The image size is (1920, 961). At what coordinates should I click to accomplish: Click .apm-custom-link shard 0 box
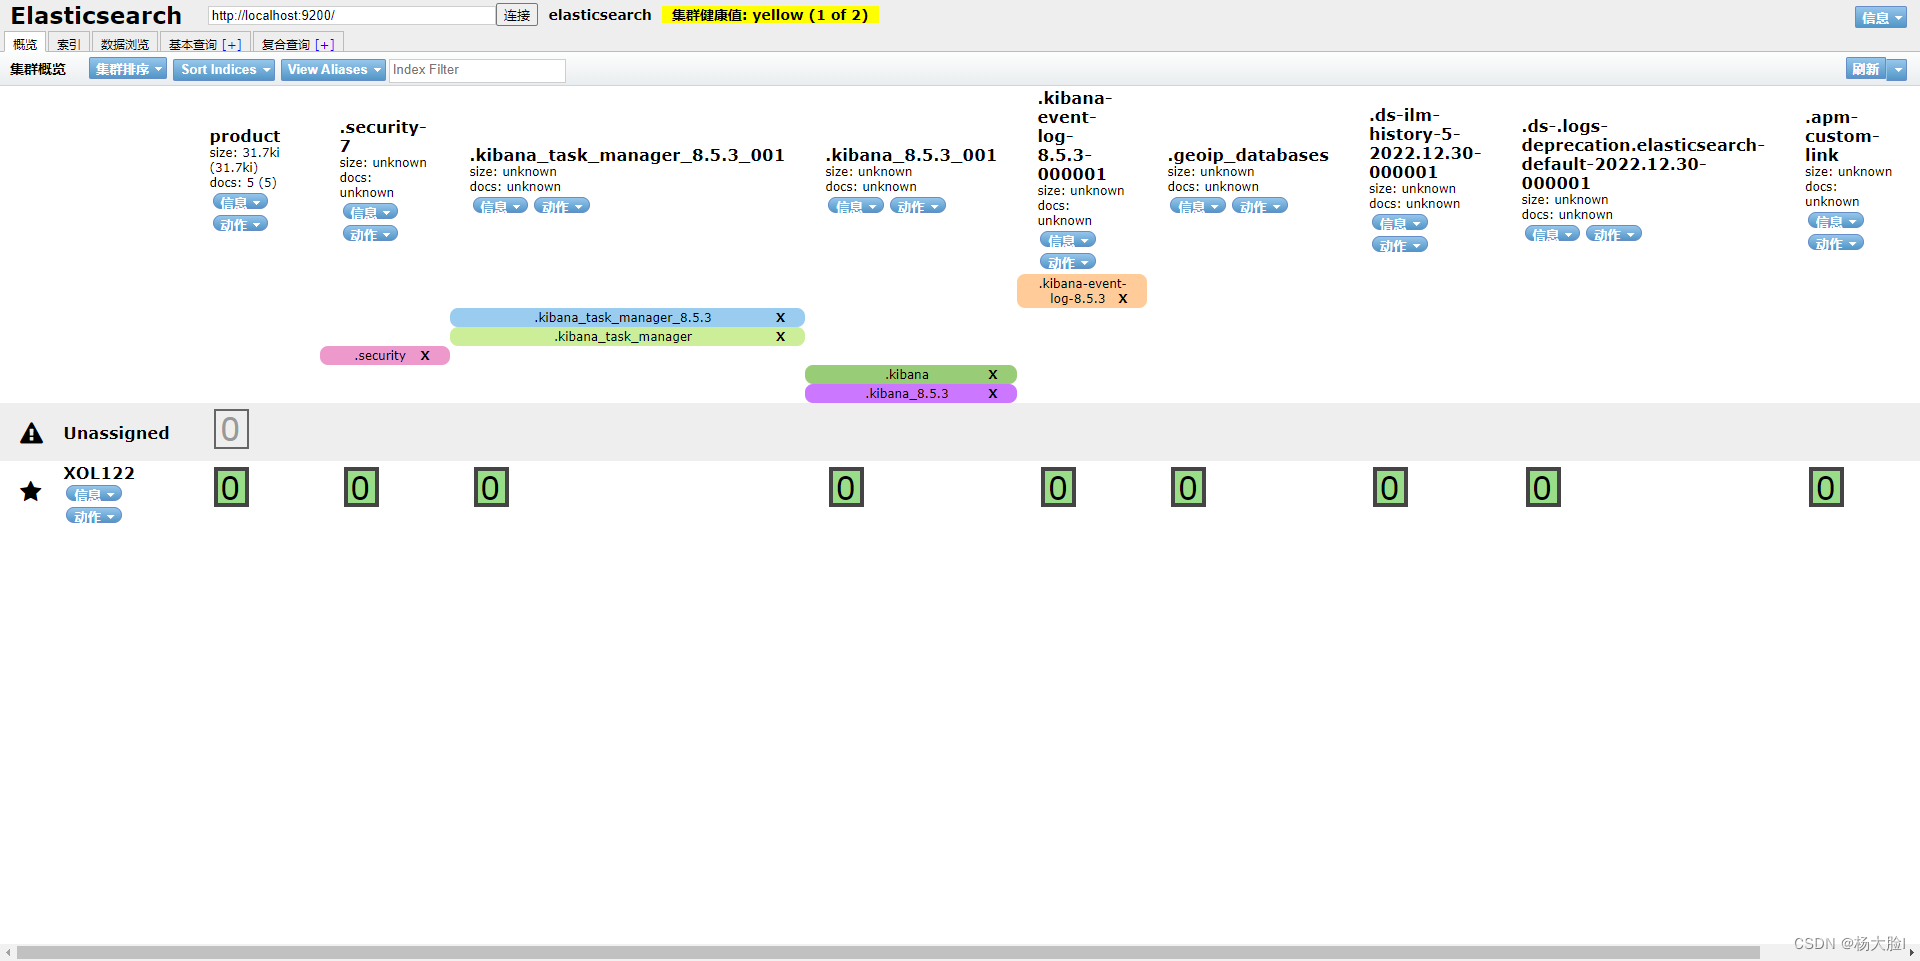1826,488
